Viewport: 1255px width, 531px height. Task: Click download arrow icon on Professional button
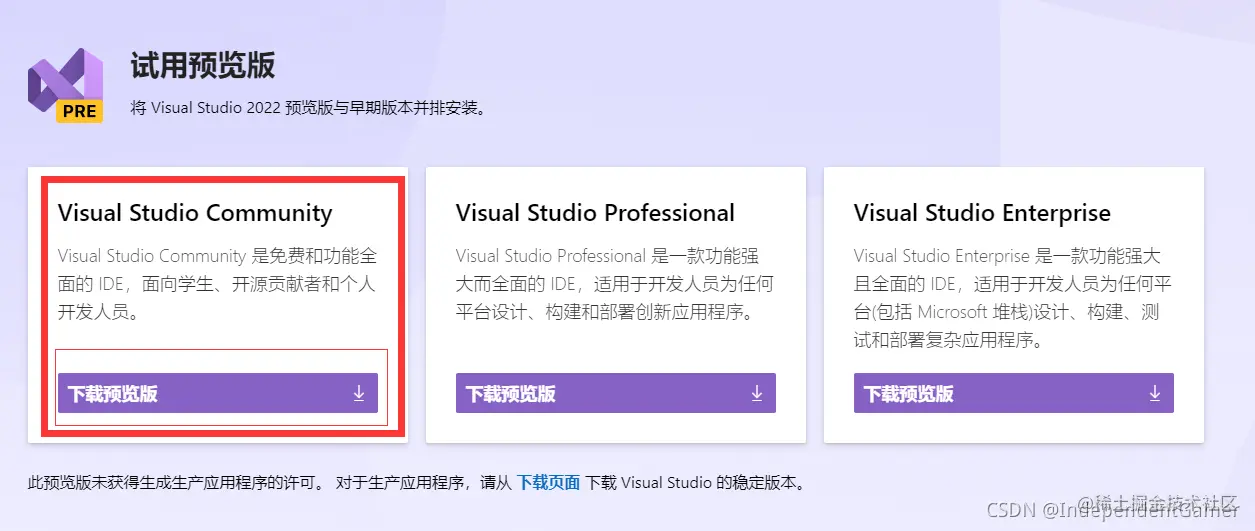pos(757,393)
